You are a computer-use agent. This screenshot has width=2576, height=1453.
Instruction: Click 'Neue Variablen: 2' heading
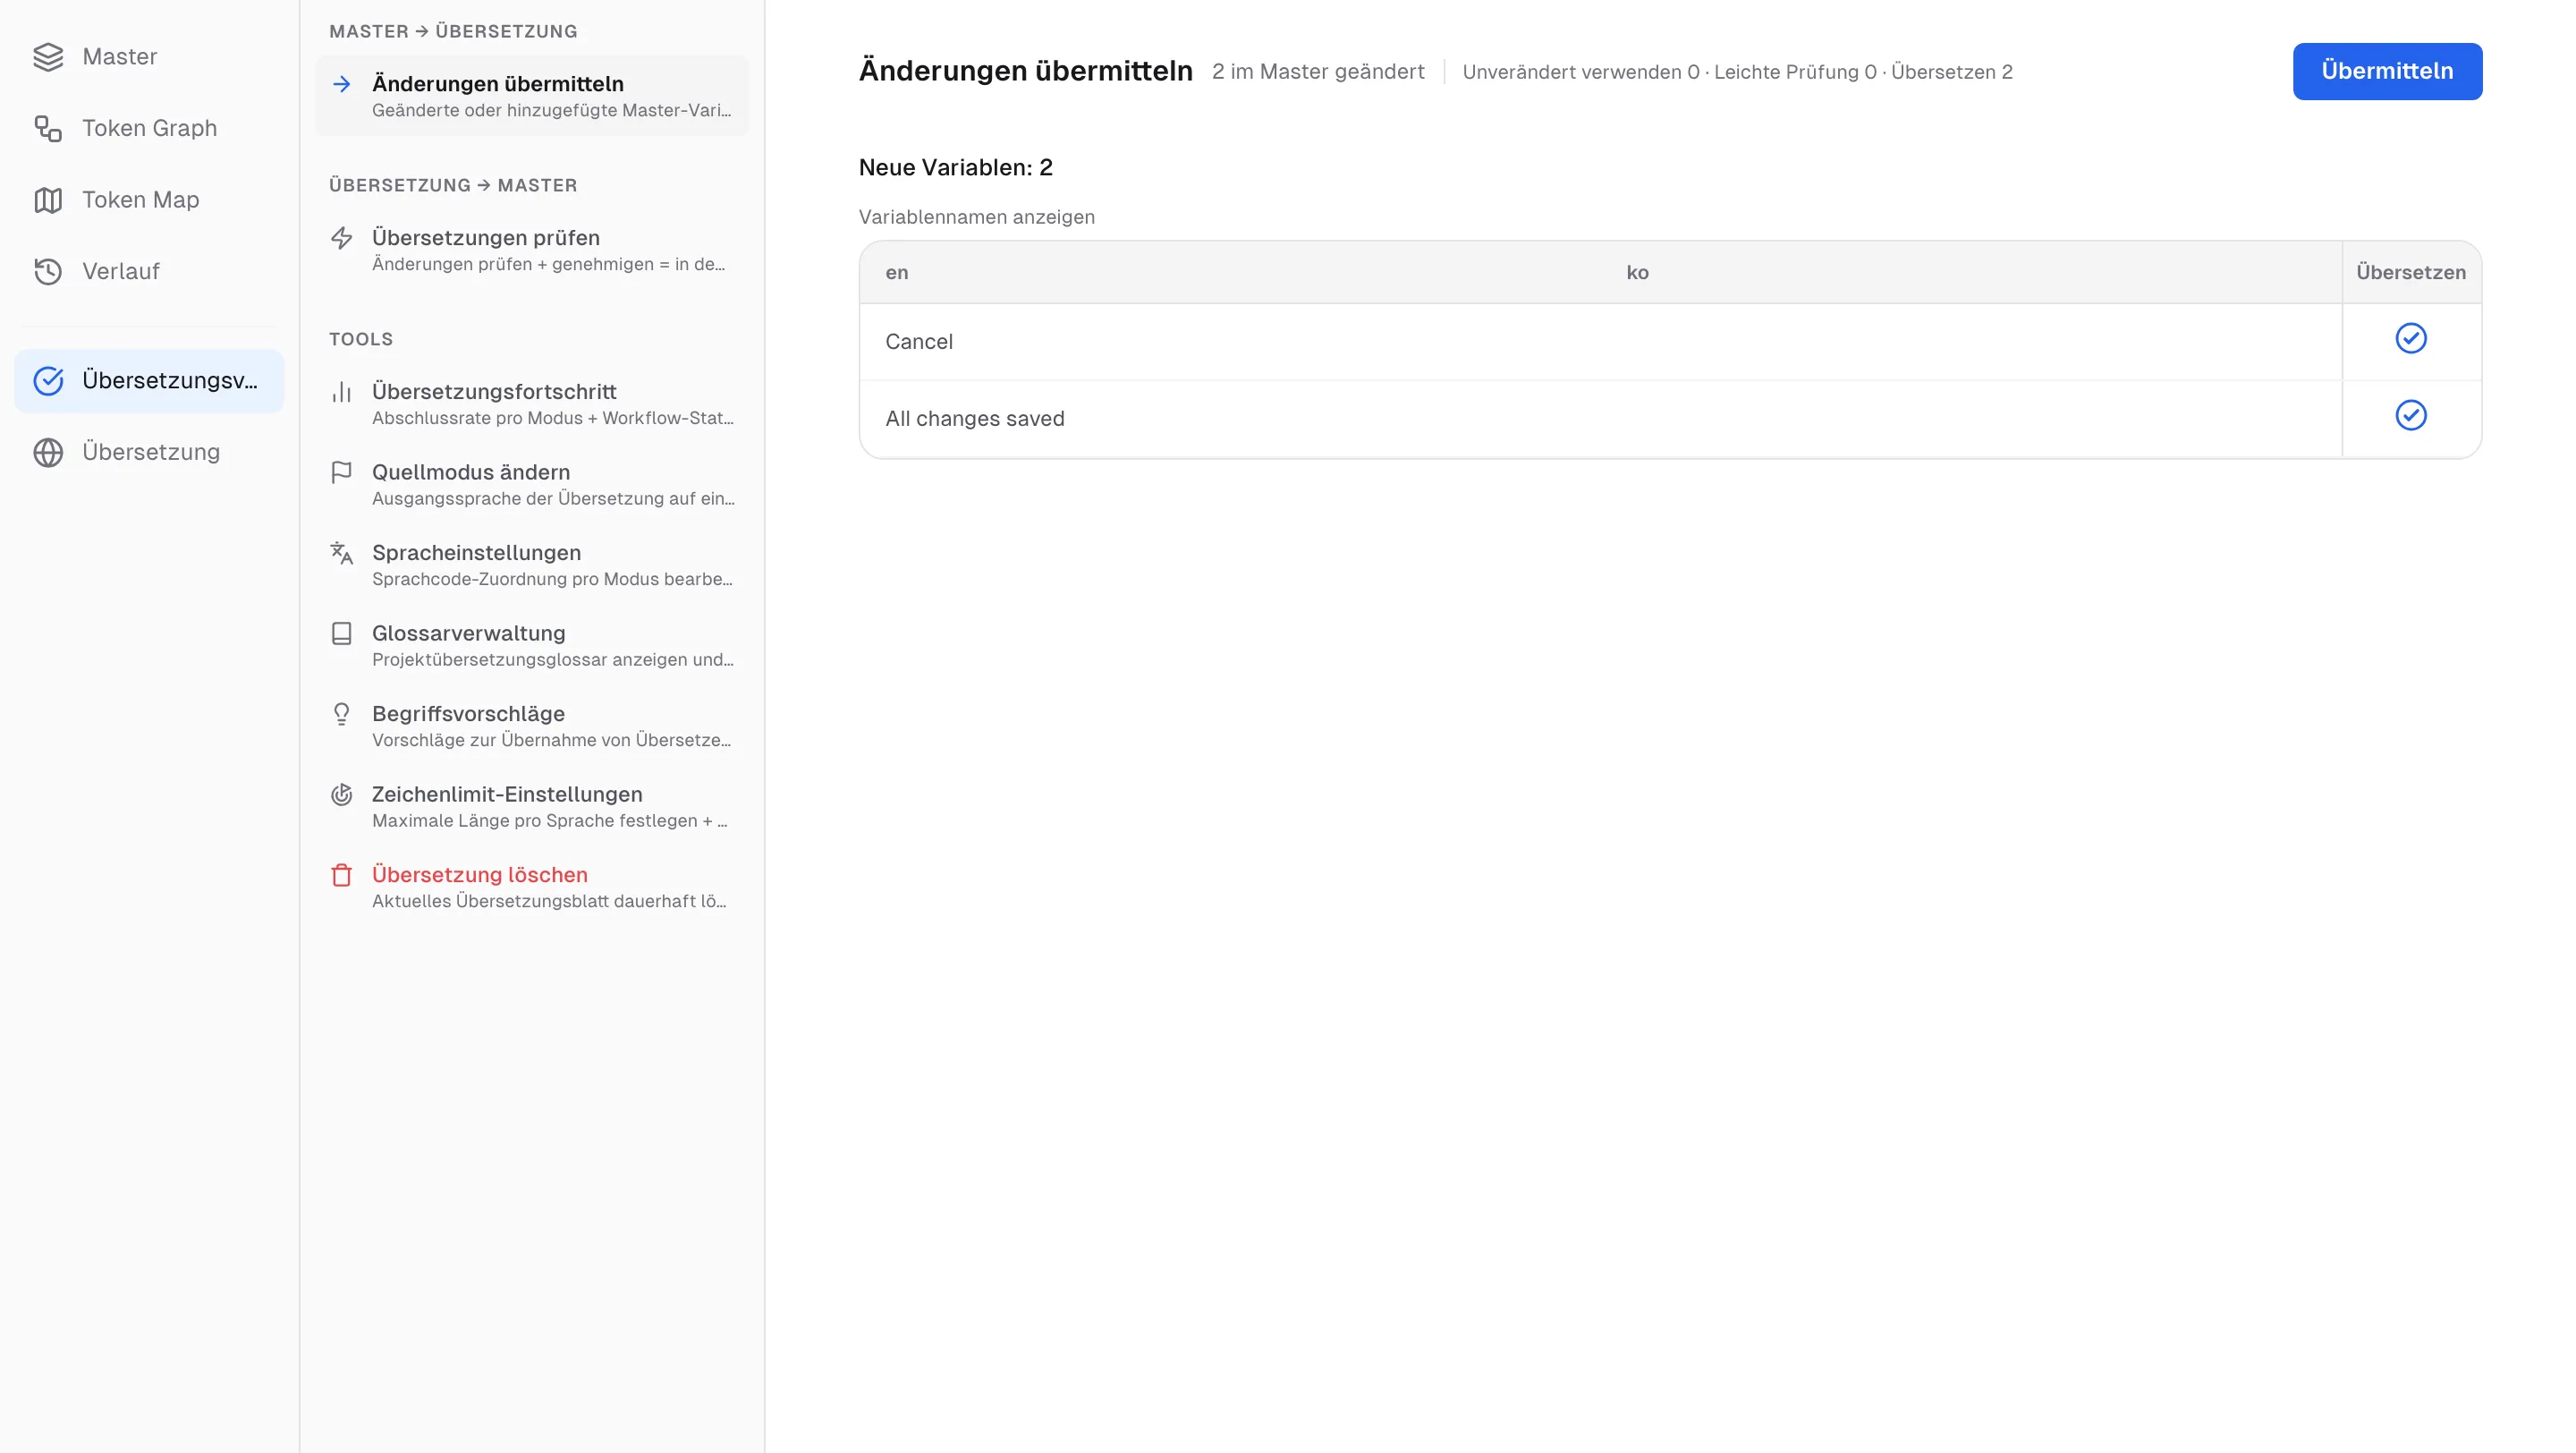tap(955, 167)
